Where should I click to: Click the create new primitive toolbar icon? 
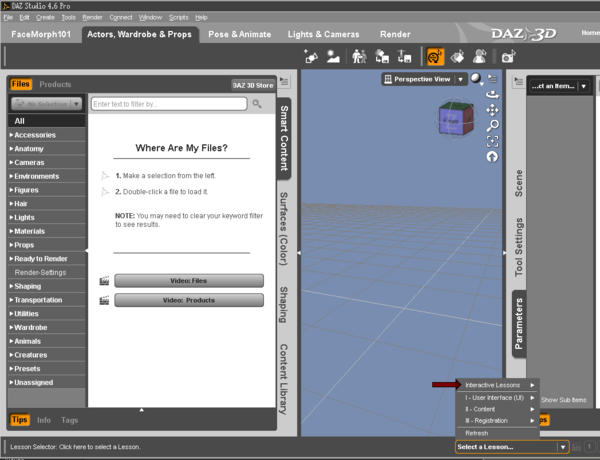310,57
